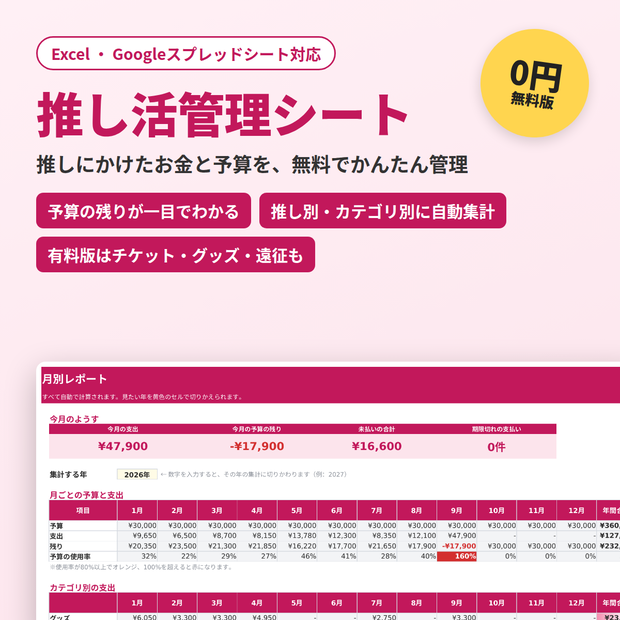Click the Excel・Googleスプレッドシート対応 pill label

point(186,54)
